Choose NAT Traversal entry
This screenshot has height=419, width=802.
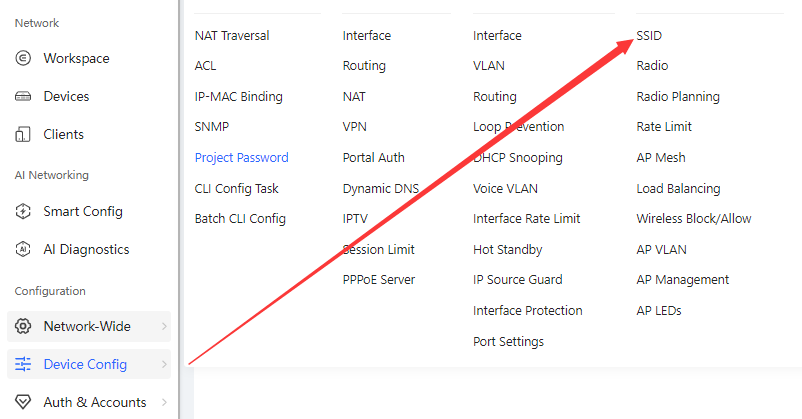click(232, 35)
